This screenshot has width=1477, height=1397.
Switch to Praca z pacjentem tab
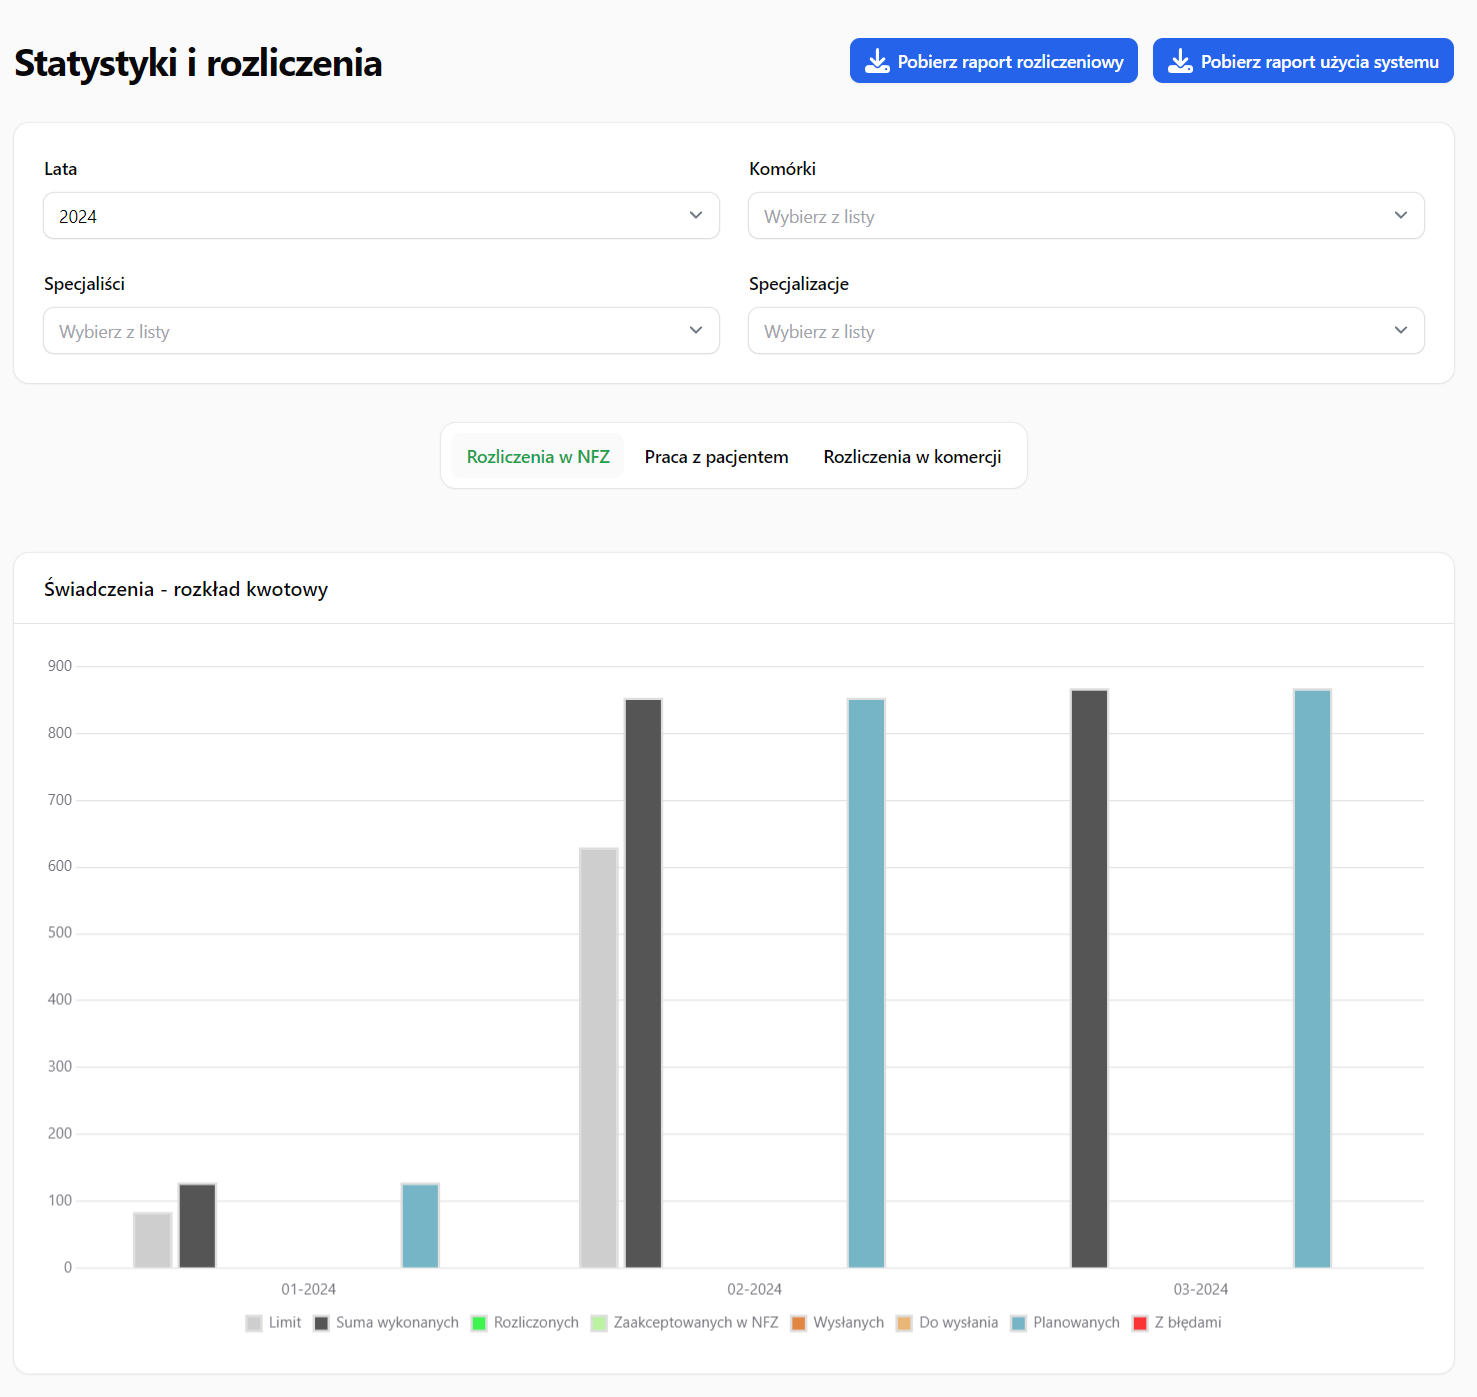click(x=716, y=456)
